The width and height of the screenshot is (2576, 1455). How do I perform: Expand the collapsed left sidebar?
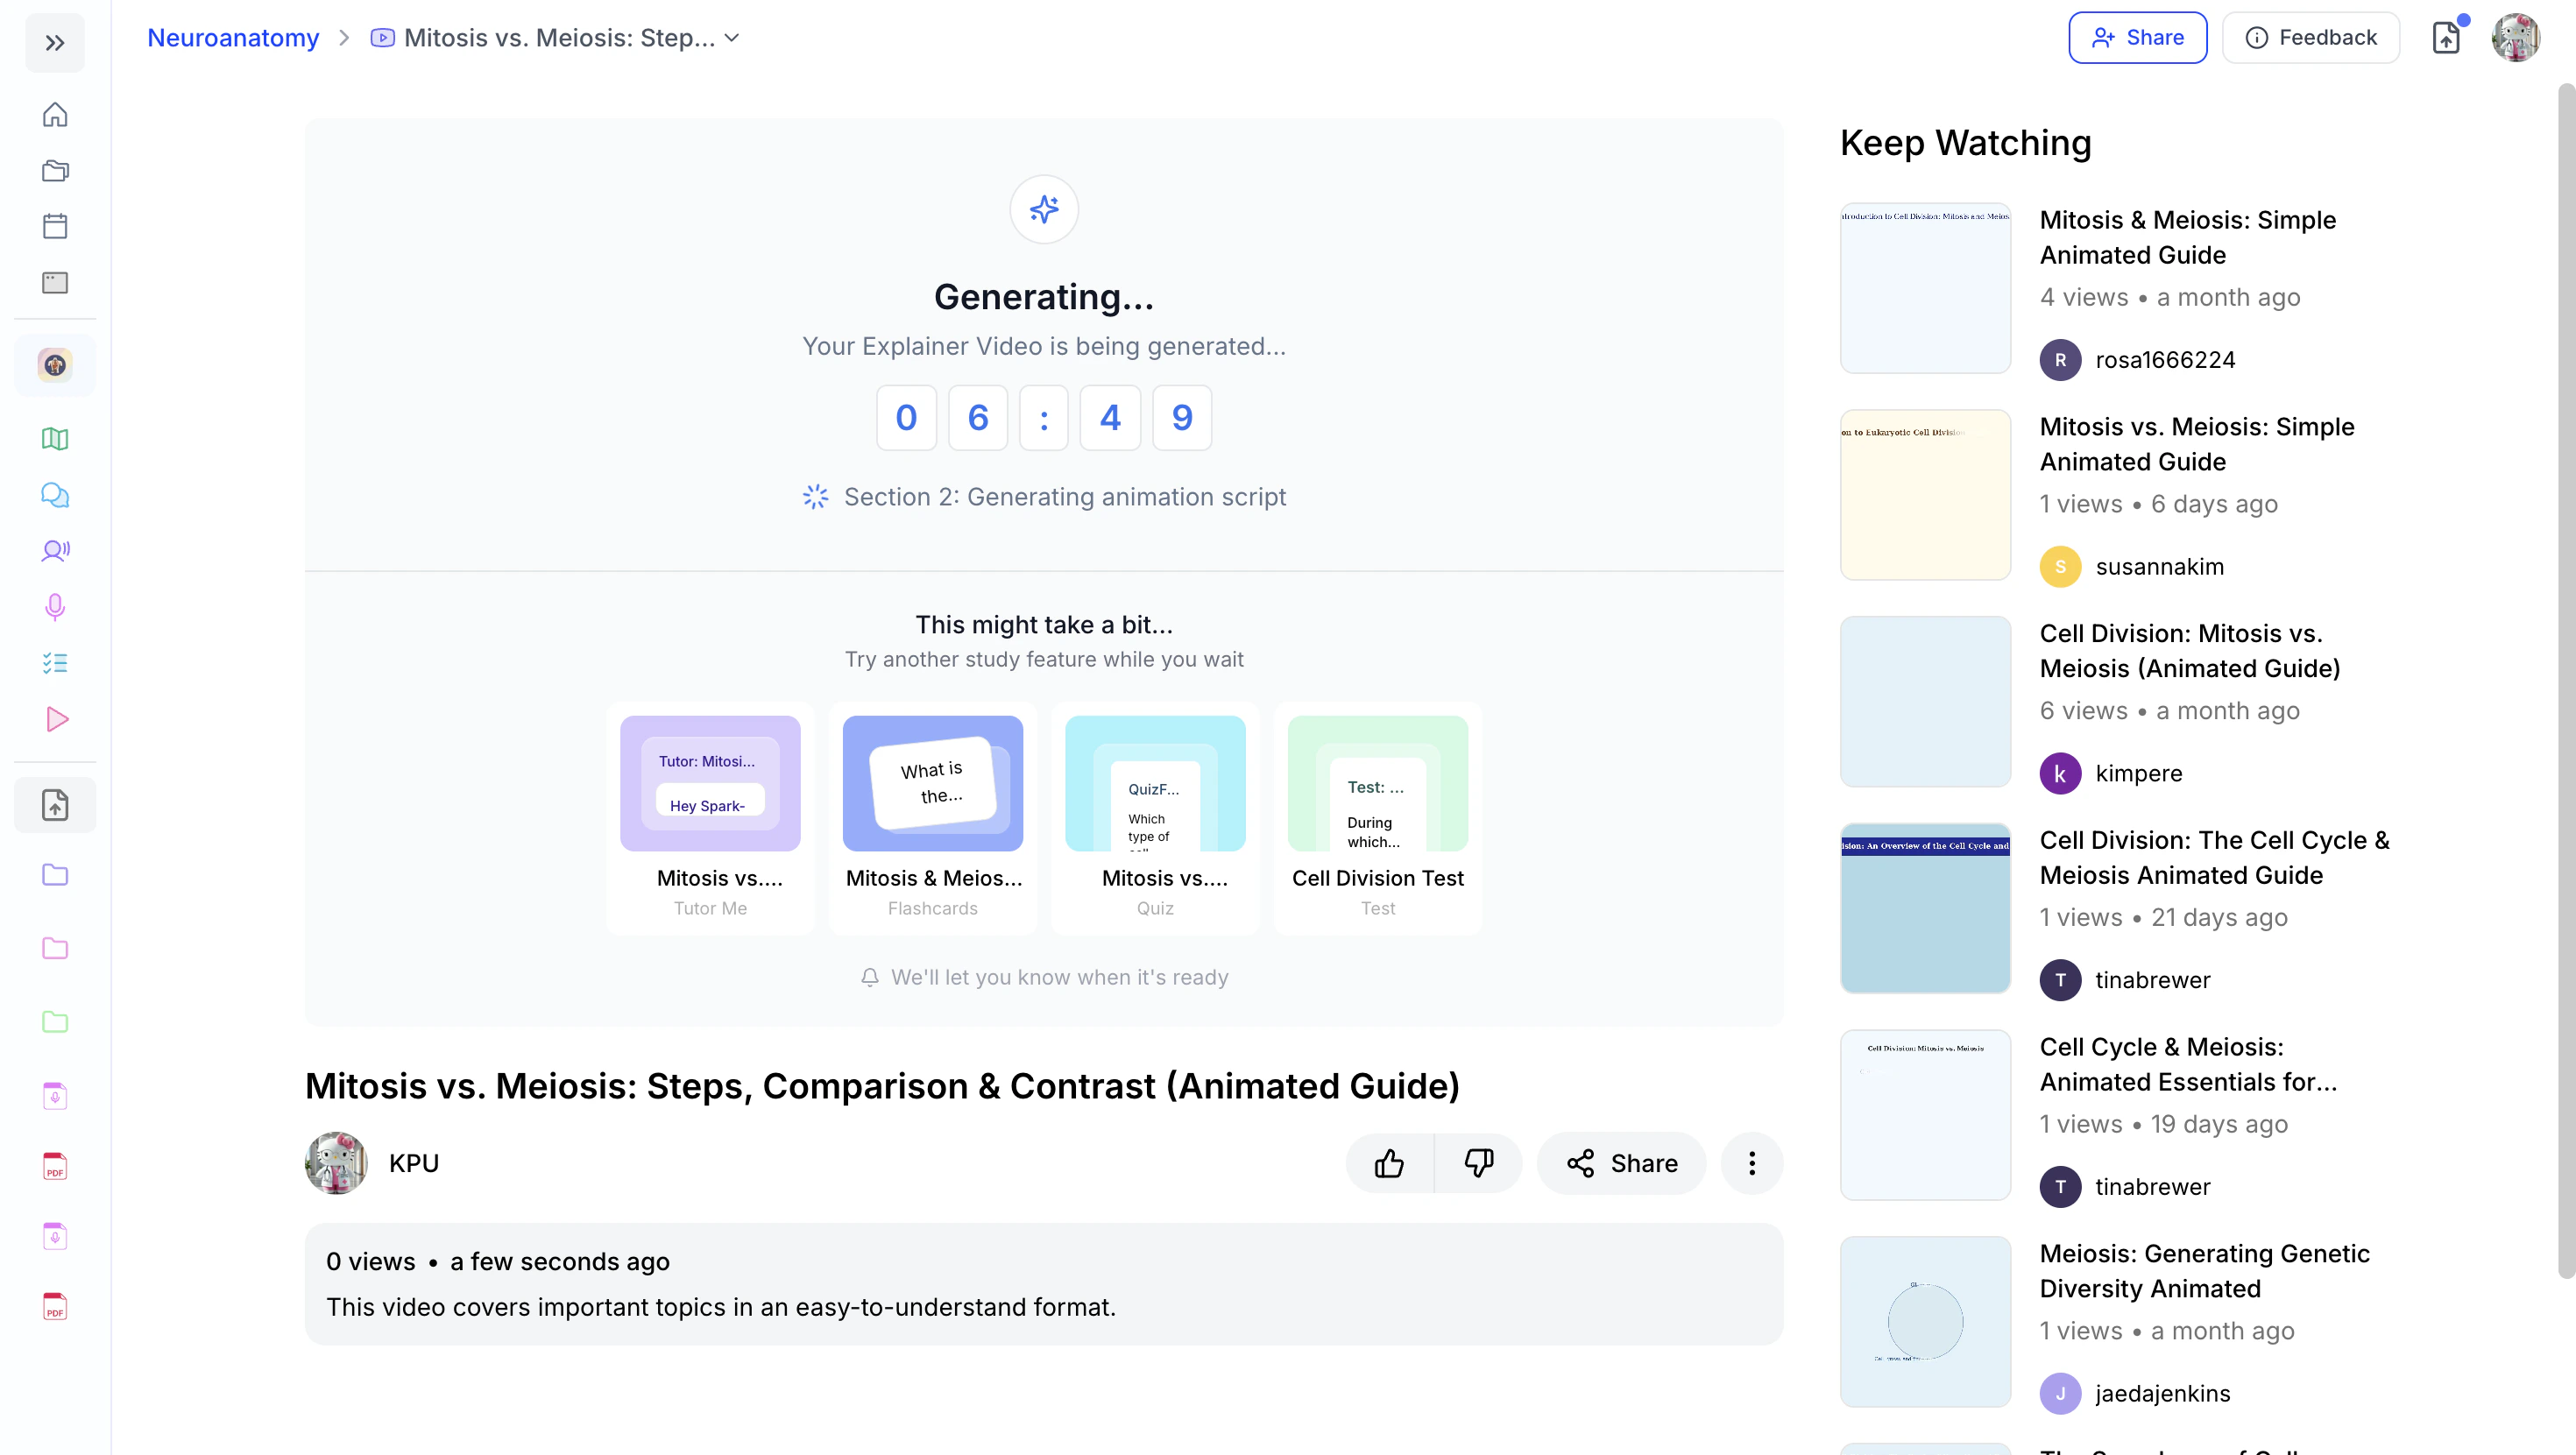55,43
